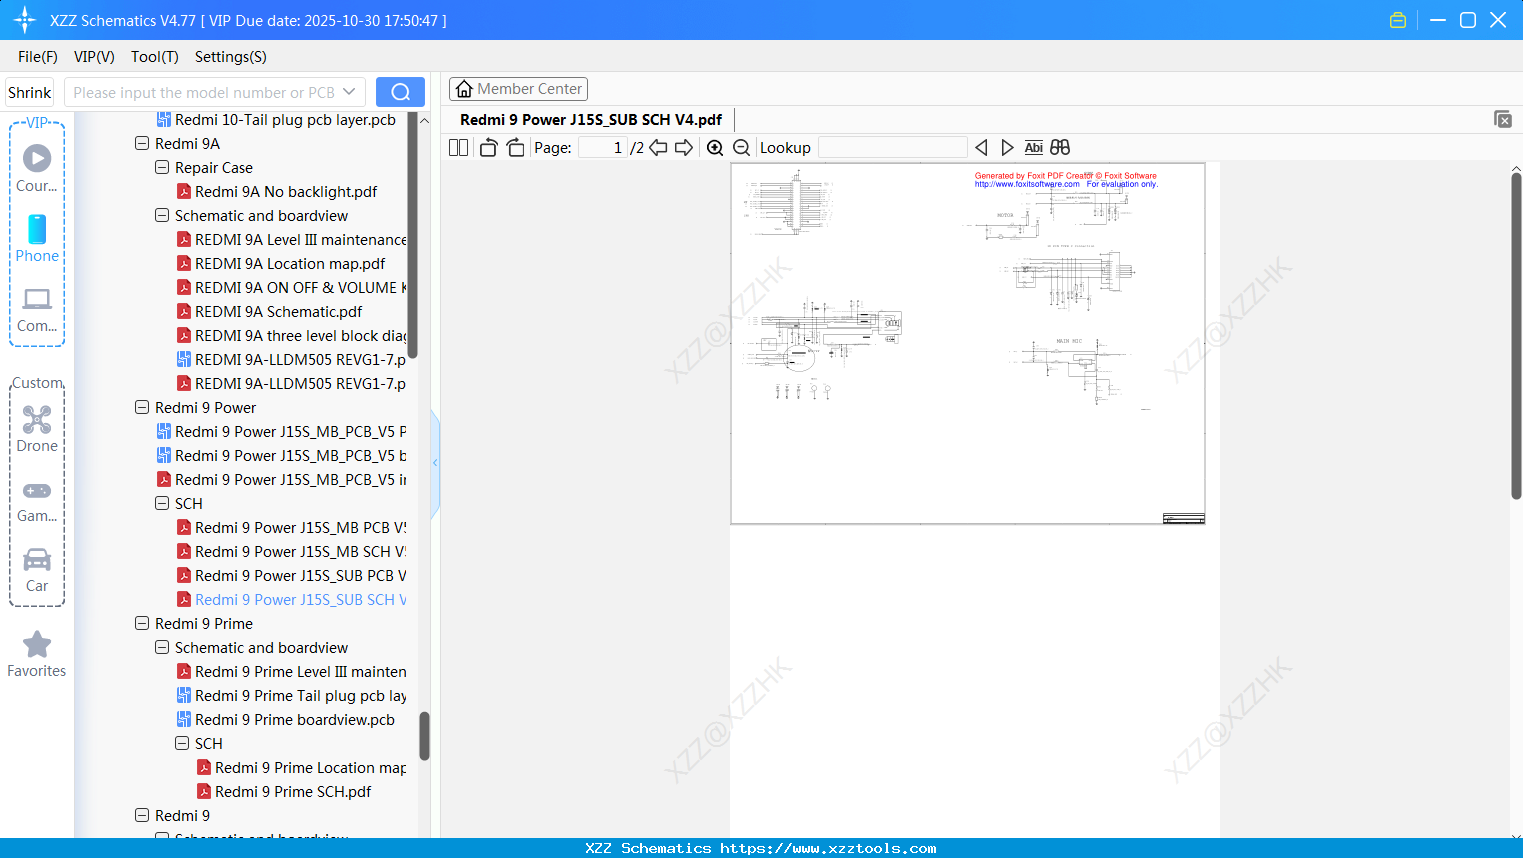Switch to the two-page side-by-side view

(458, 148)
